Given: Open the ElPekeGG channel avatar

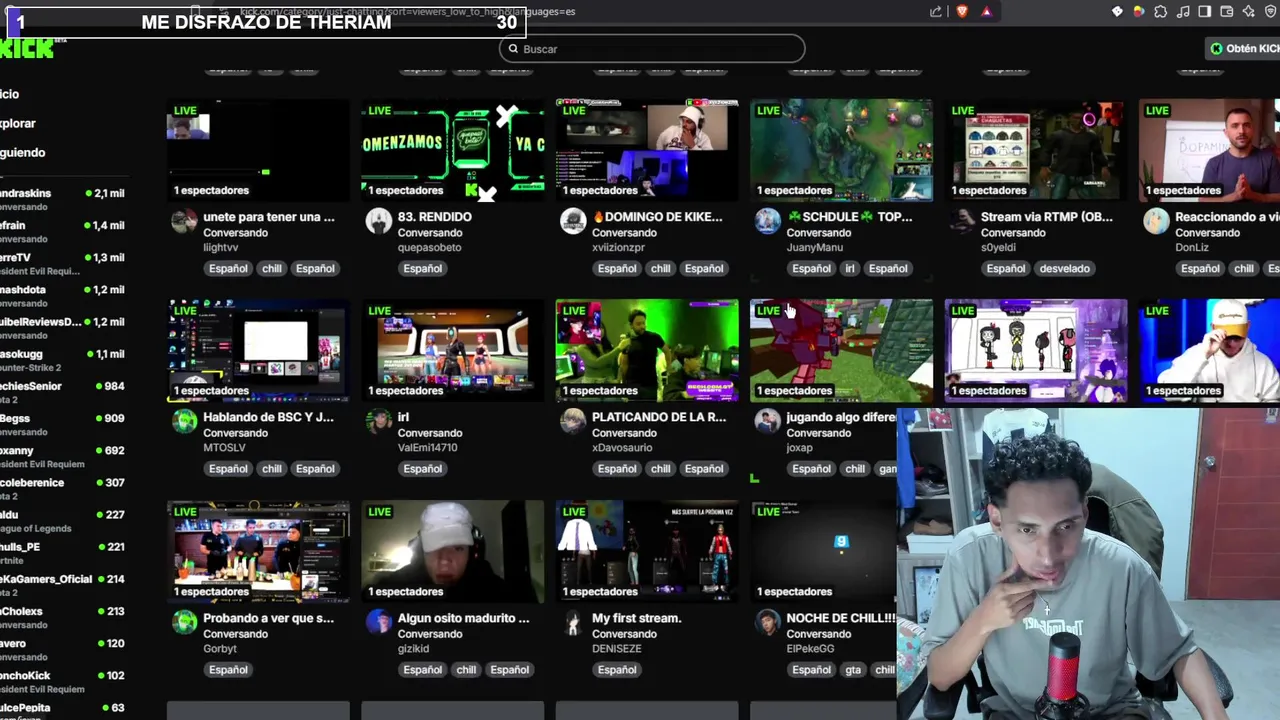Looking at the screenshot, I should [x=767, y=622].
